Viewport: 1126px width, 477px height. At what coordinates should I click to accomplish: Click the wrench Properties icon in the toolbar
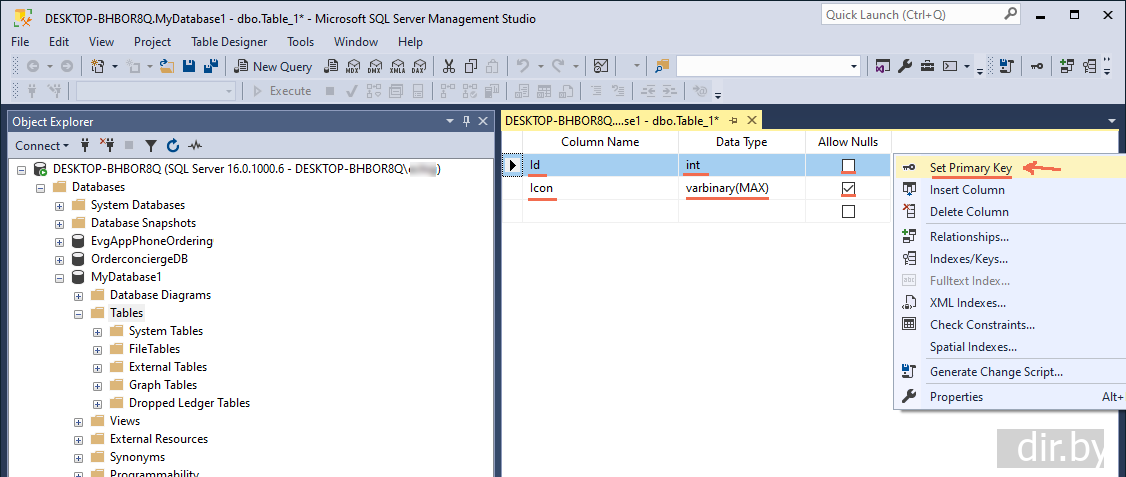[x=905, y=66]
